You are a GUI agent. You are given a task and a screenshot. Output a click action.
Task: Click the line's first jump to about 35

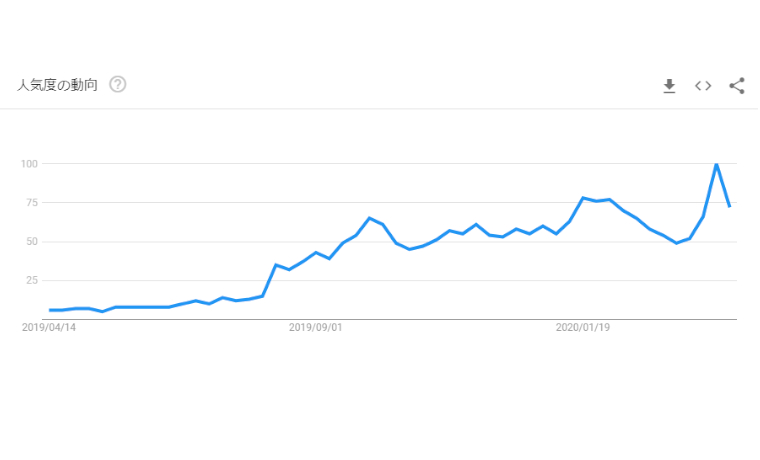coord(276,265)
